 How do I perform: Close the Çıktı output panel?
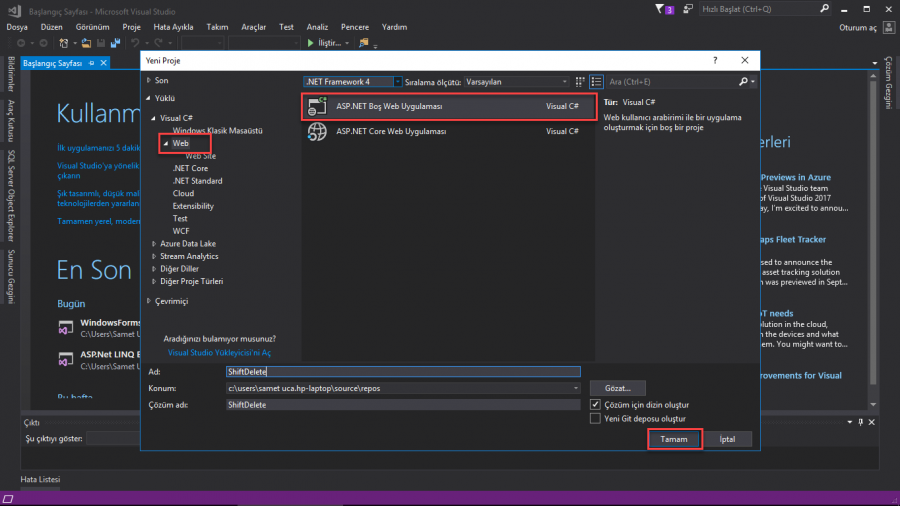point(872,422)
